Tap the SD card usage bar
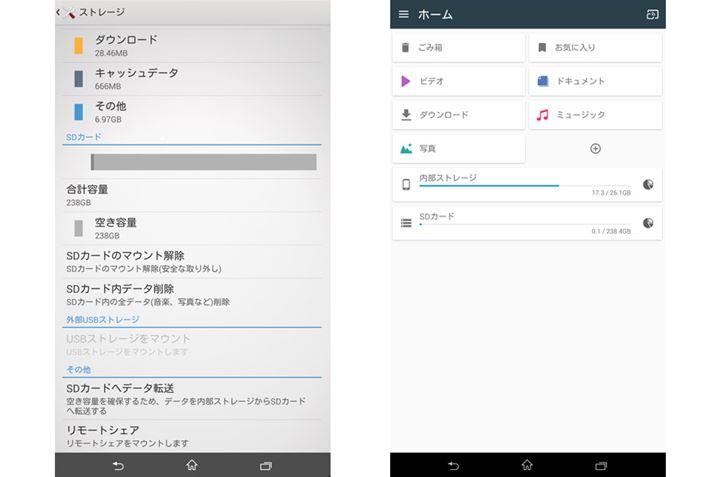 (x=203, y=162)
